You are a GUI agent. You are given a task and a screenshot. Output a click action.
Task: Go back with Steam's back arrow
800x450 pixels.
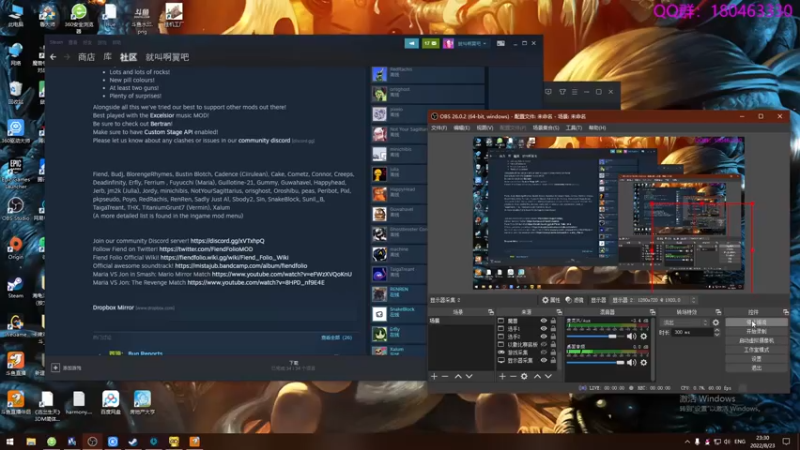click(x=53, y=57)
